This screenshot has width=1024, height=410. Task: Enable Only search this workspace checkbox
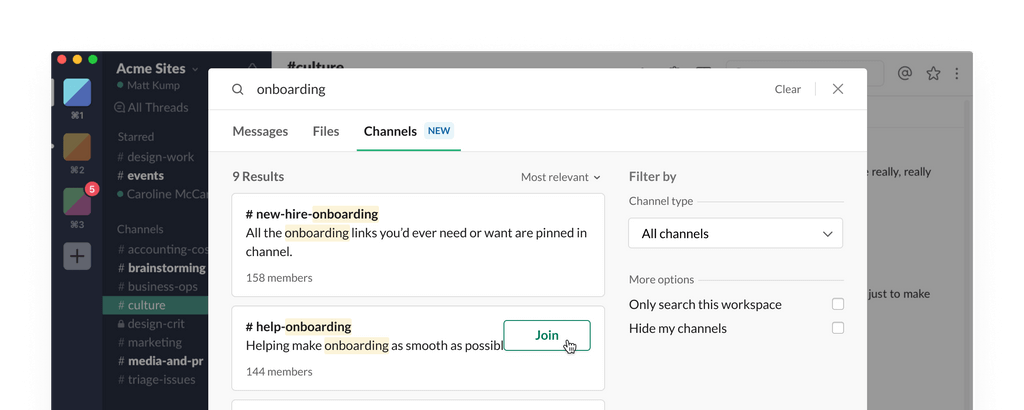[x=838, y=304]
